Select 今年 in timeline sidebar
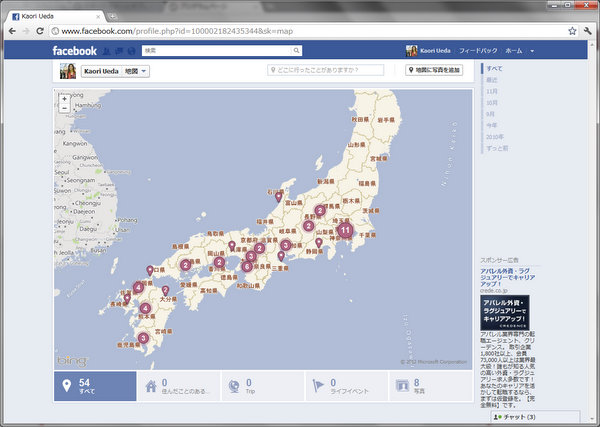The width and height of the screenshot is (600, 427). (x=491, y=125)
